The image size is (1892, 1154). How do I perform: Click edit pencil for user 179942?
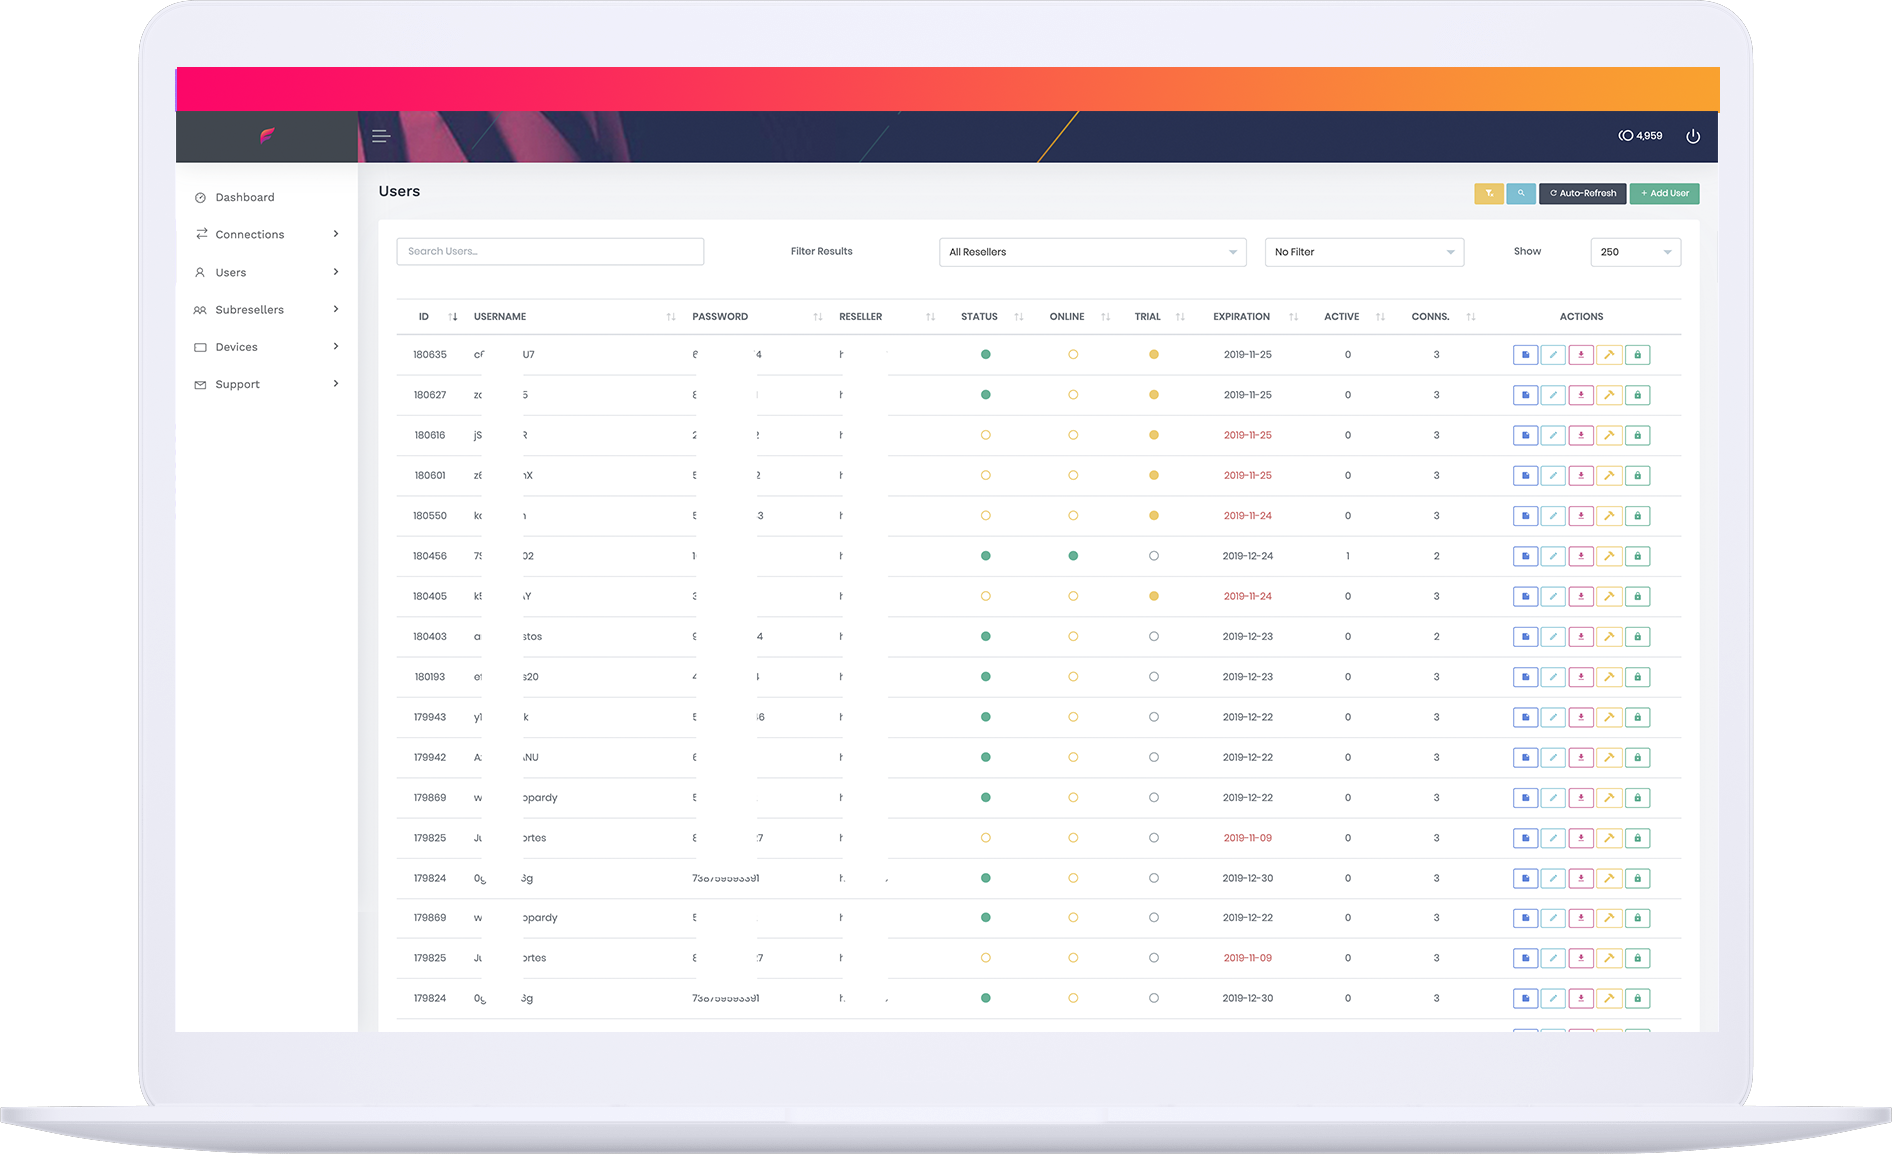1553,758
